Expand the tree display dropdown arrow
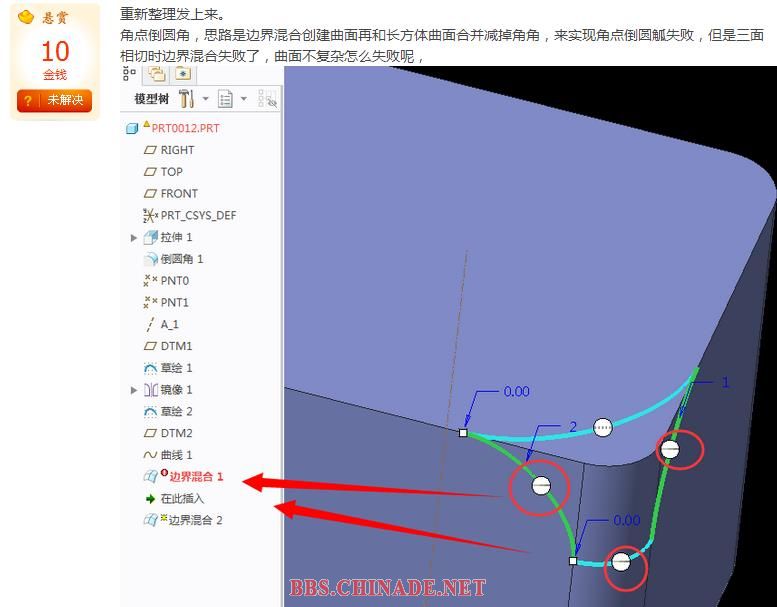 tap(243, 99)
